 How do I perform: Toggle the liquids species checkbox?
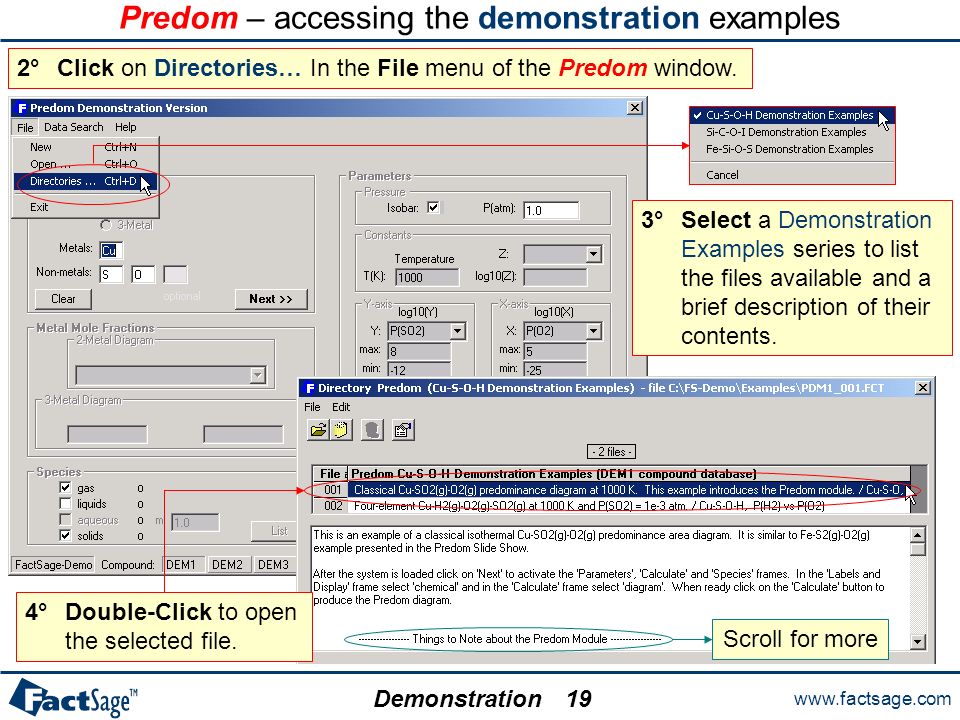point(65,503)
